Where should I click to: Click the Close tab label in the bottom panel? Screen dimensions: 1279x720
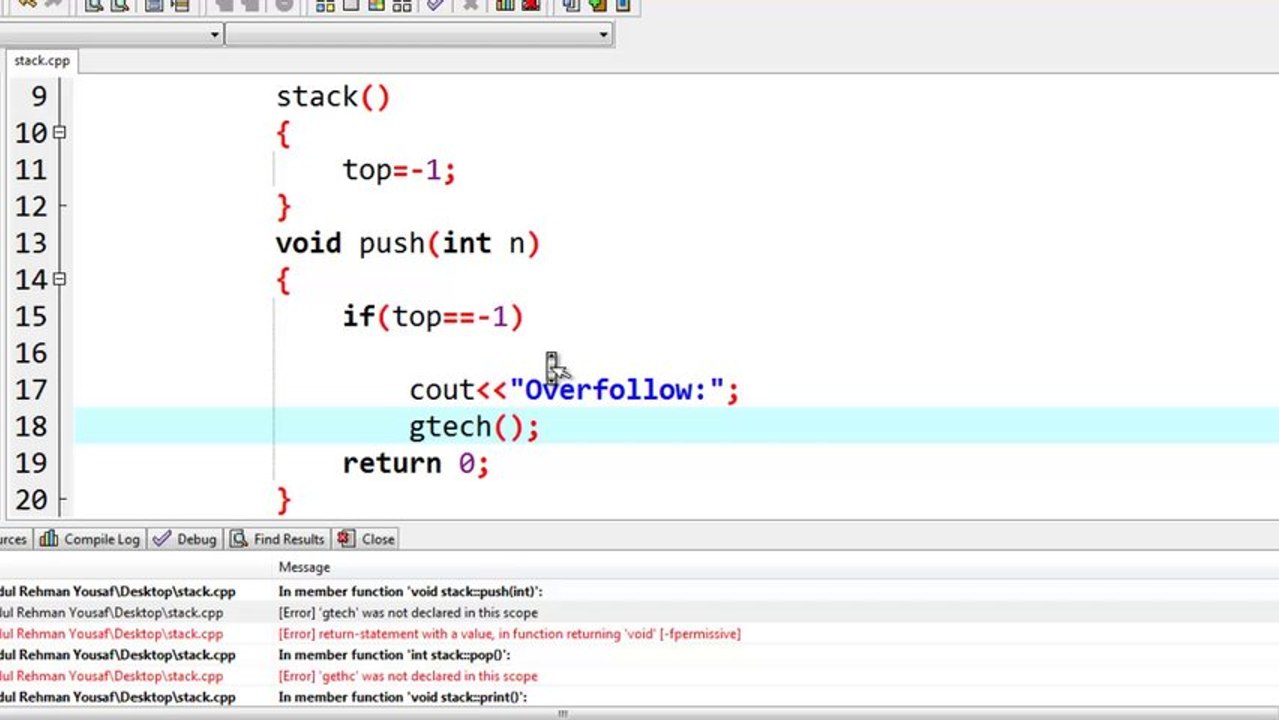[378, 539]
